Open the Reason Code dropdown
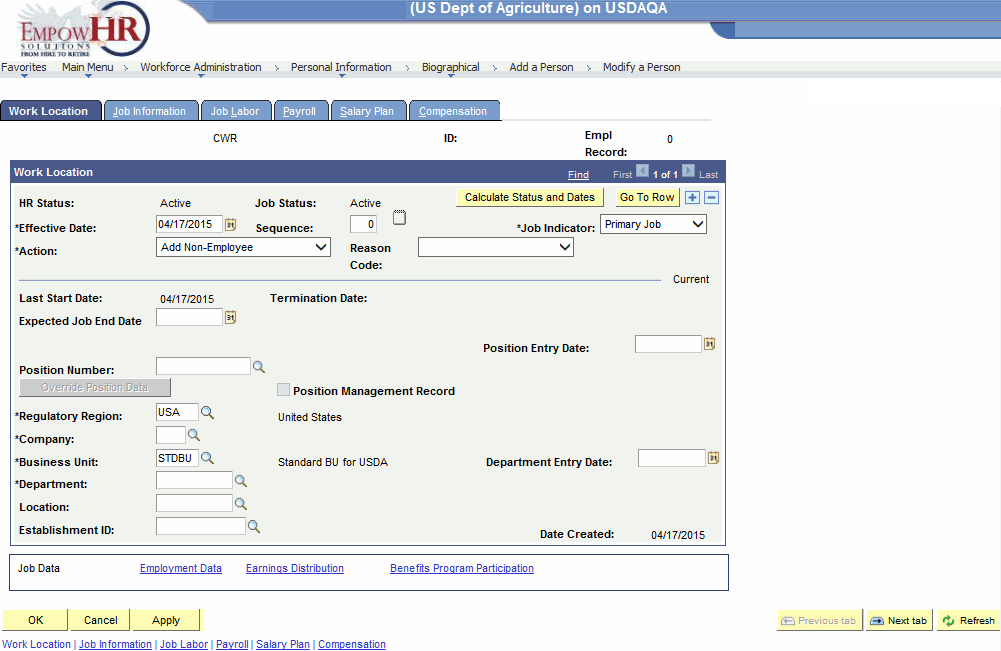1001x651 pixels. [x=496, y=248]
